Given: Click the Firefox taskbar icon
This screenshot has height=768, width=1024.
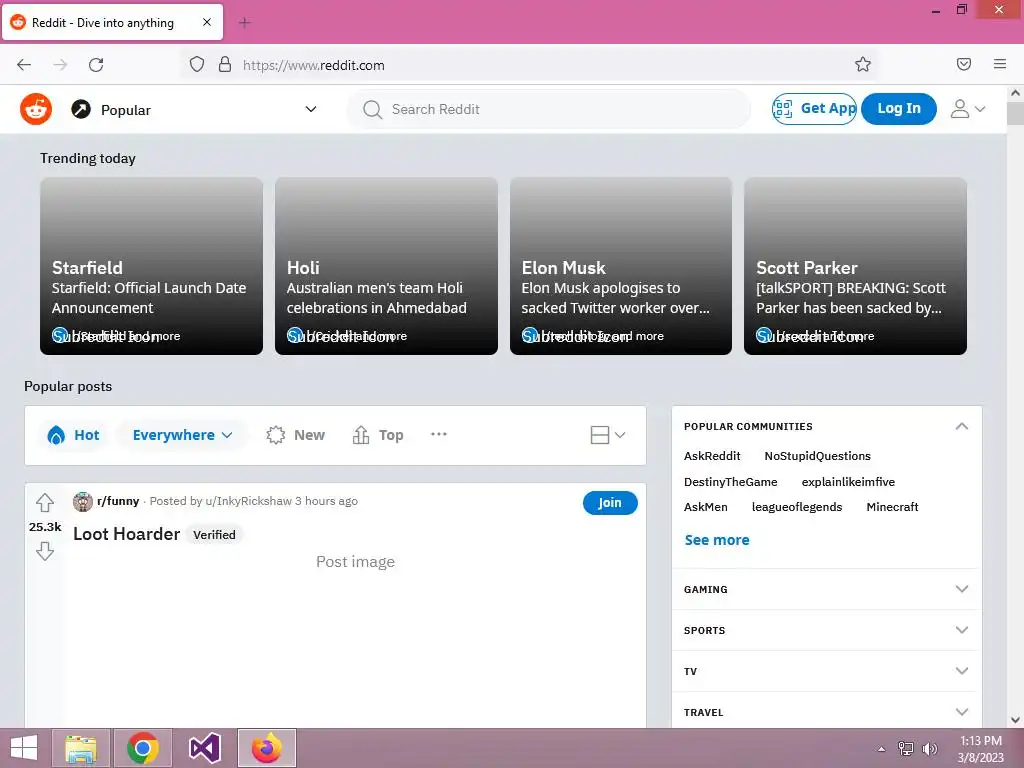Looking at the screenshot, I should [266, 748].
